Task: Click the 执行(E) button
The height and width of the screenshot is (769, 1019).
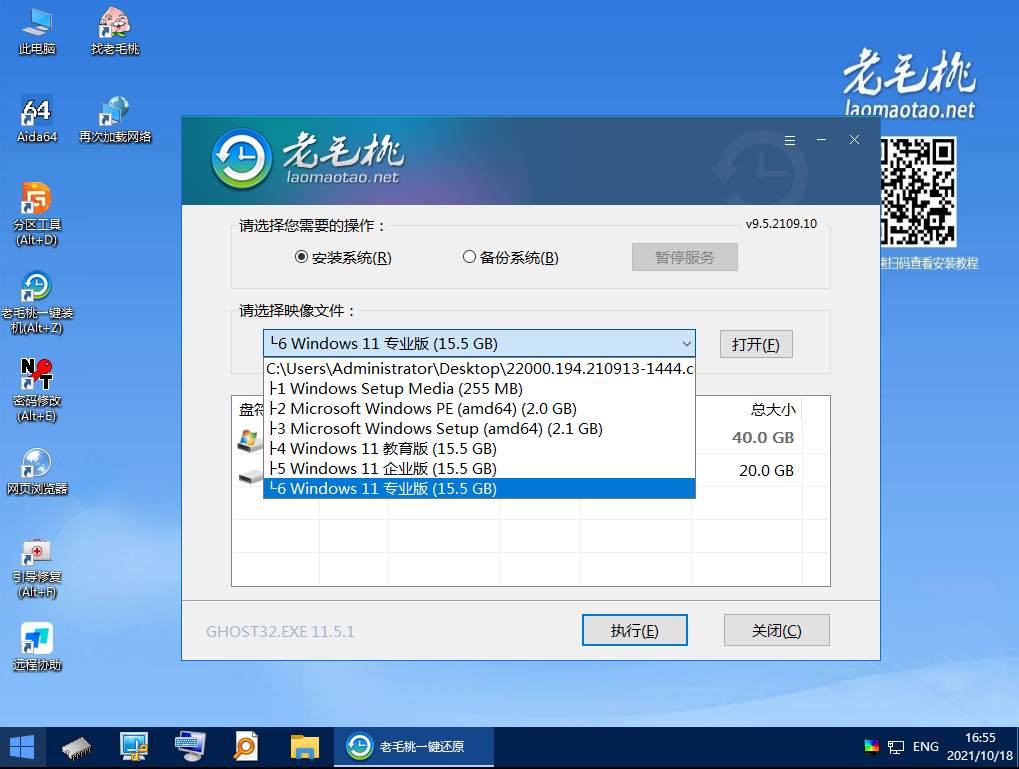Action: [x=634, y=630]
